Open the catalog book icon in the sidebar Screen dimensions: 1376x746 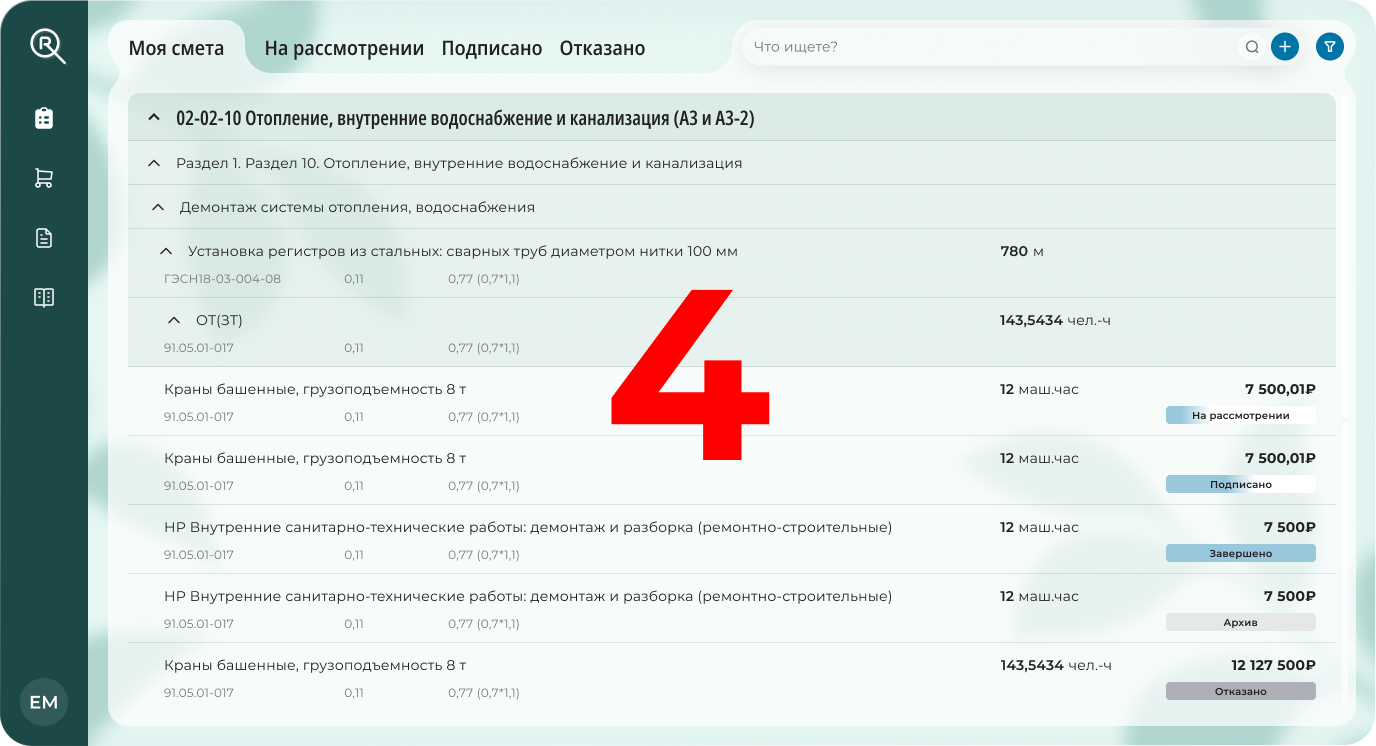point(44,297)
